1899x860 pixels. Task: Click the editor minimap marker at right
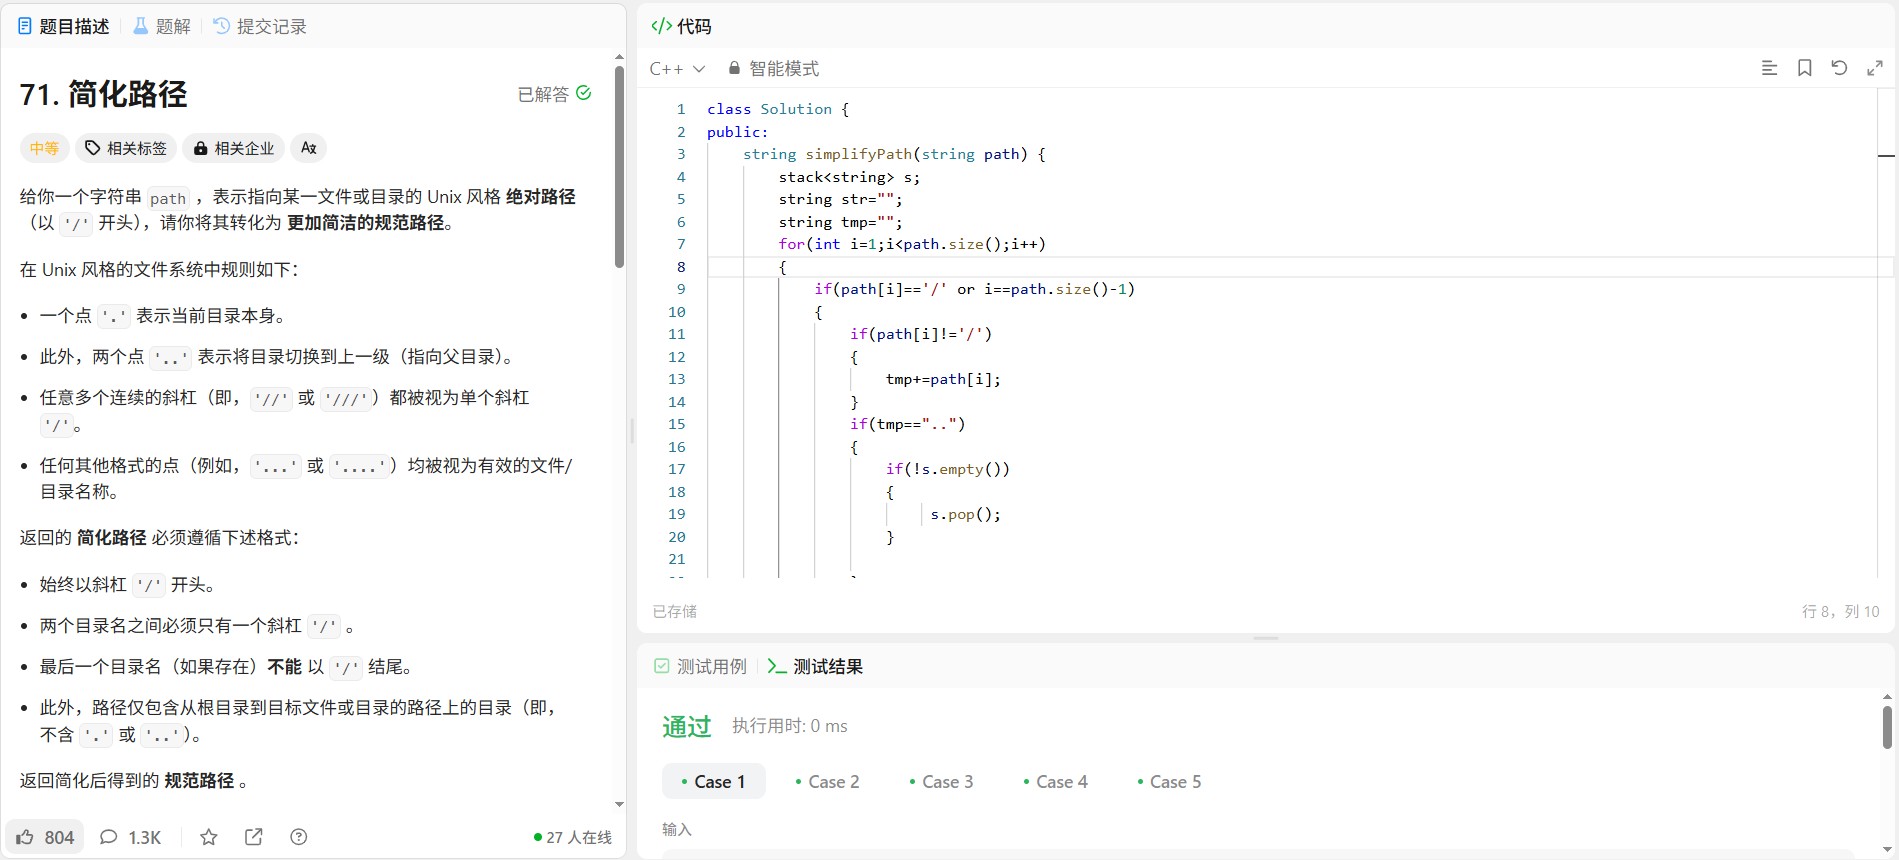[x=1886, y=156]
